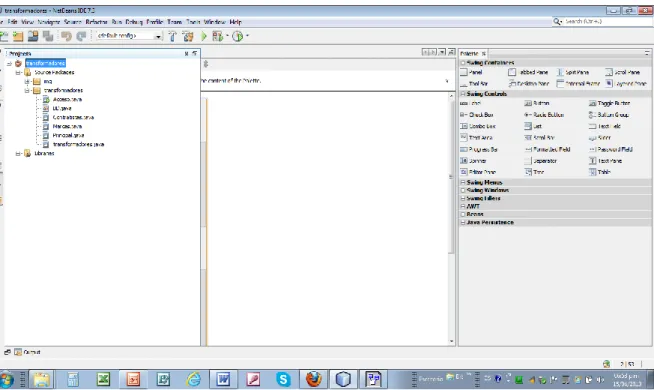Open the Refactor menu
654x390 pixels.
pyautogui.click(x=96, y=22)
